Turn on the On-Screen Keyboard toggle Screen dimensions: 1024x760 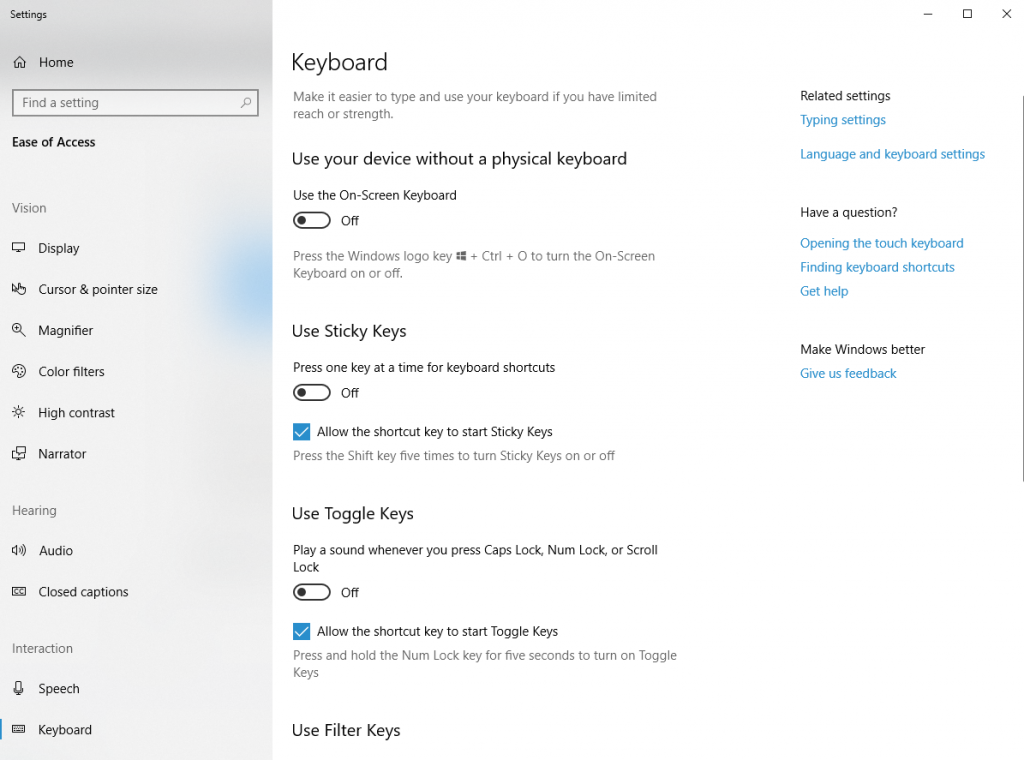(312, 221)
